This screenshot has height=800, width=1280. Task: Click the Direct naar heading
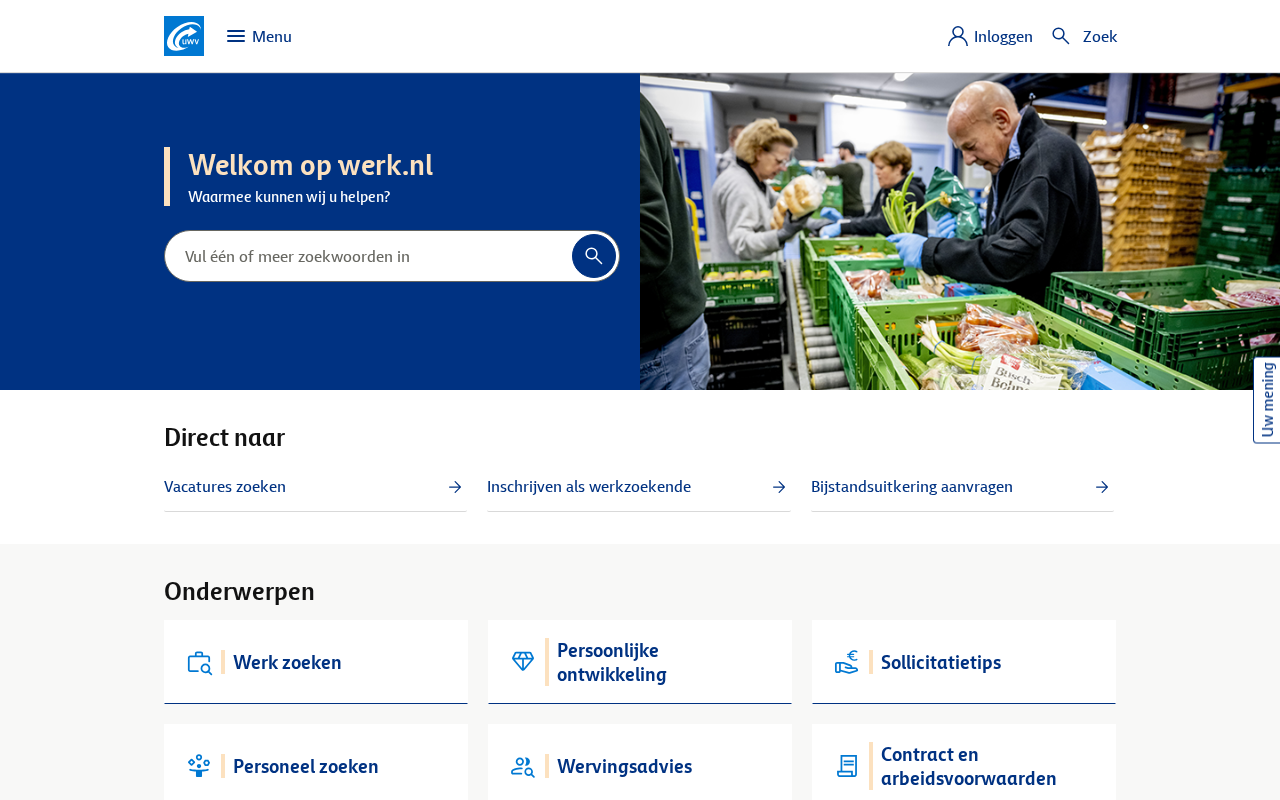tap(225, 437)
